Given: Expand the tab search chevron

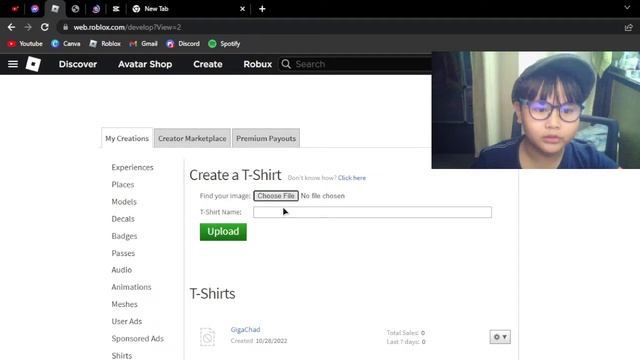Looking at the screenshot, I should coord(627,8).
